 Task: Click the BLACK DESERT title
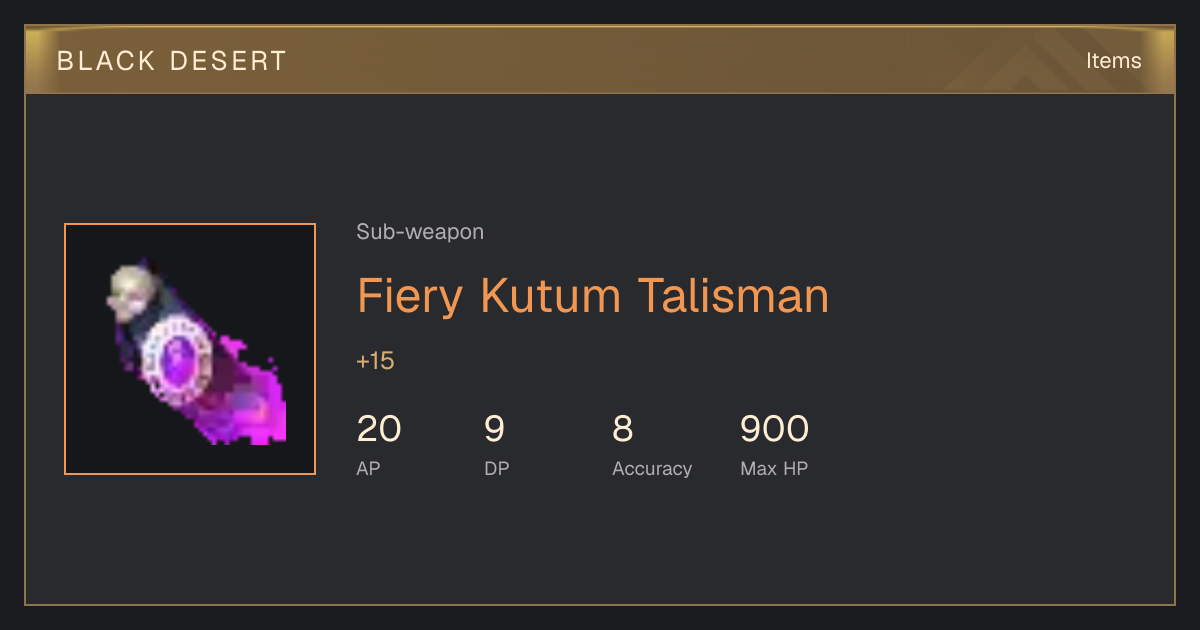(172, 61)
